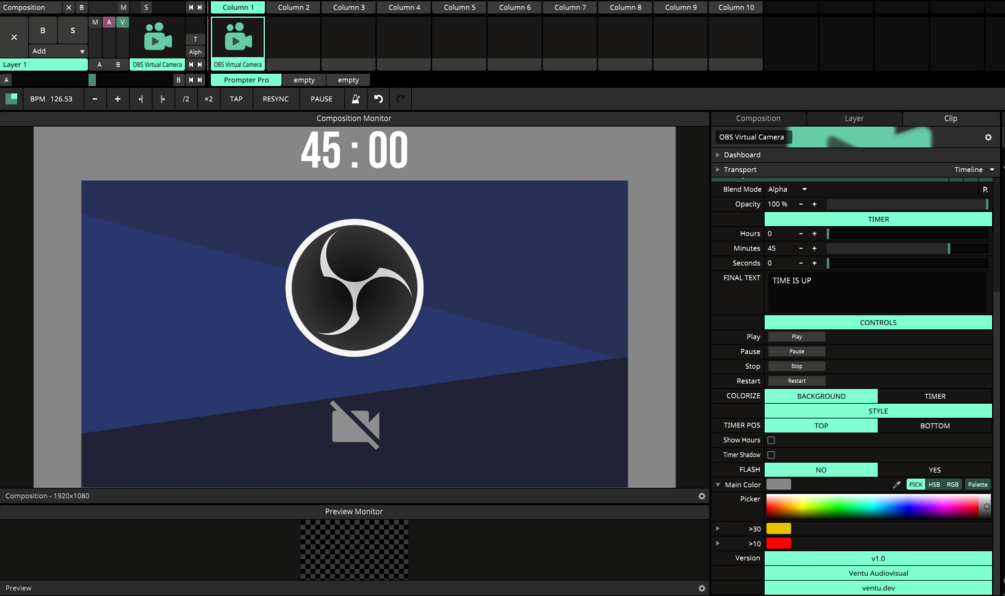
Task: Enable the Show Hours checkbox
Action: tap(771, 440)
